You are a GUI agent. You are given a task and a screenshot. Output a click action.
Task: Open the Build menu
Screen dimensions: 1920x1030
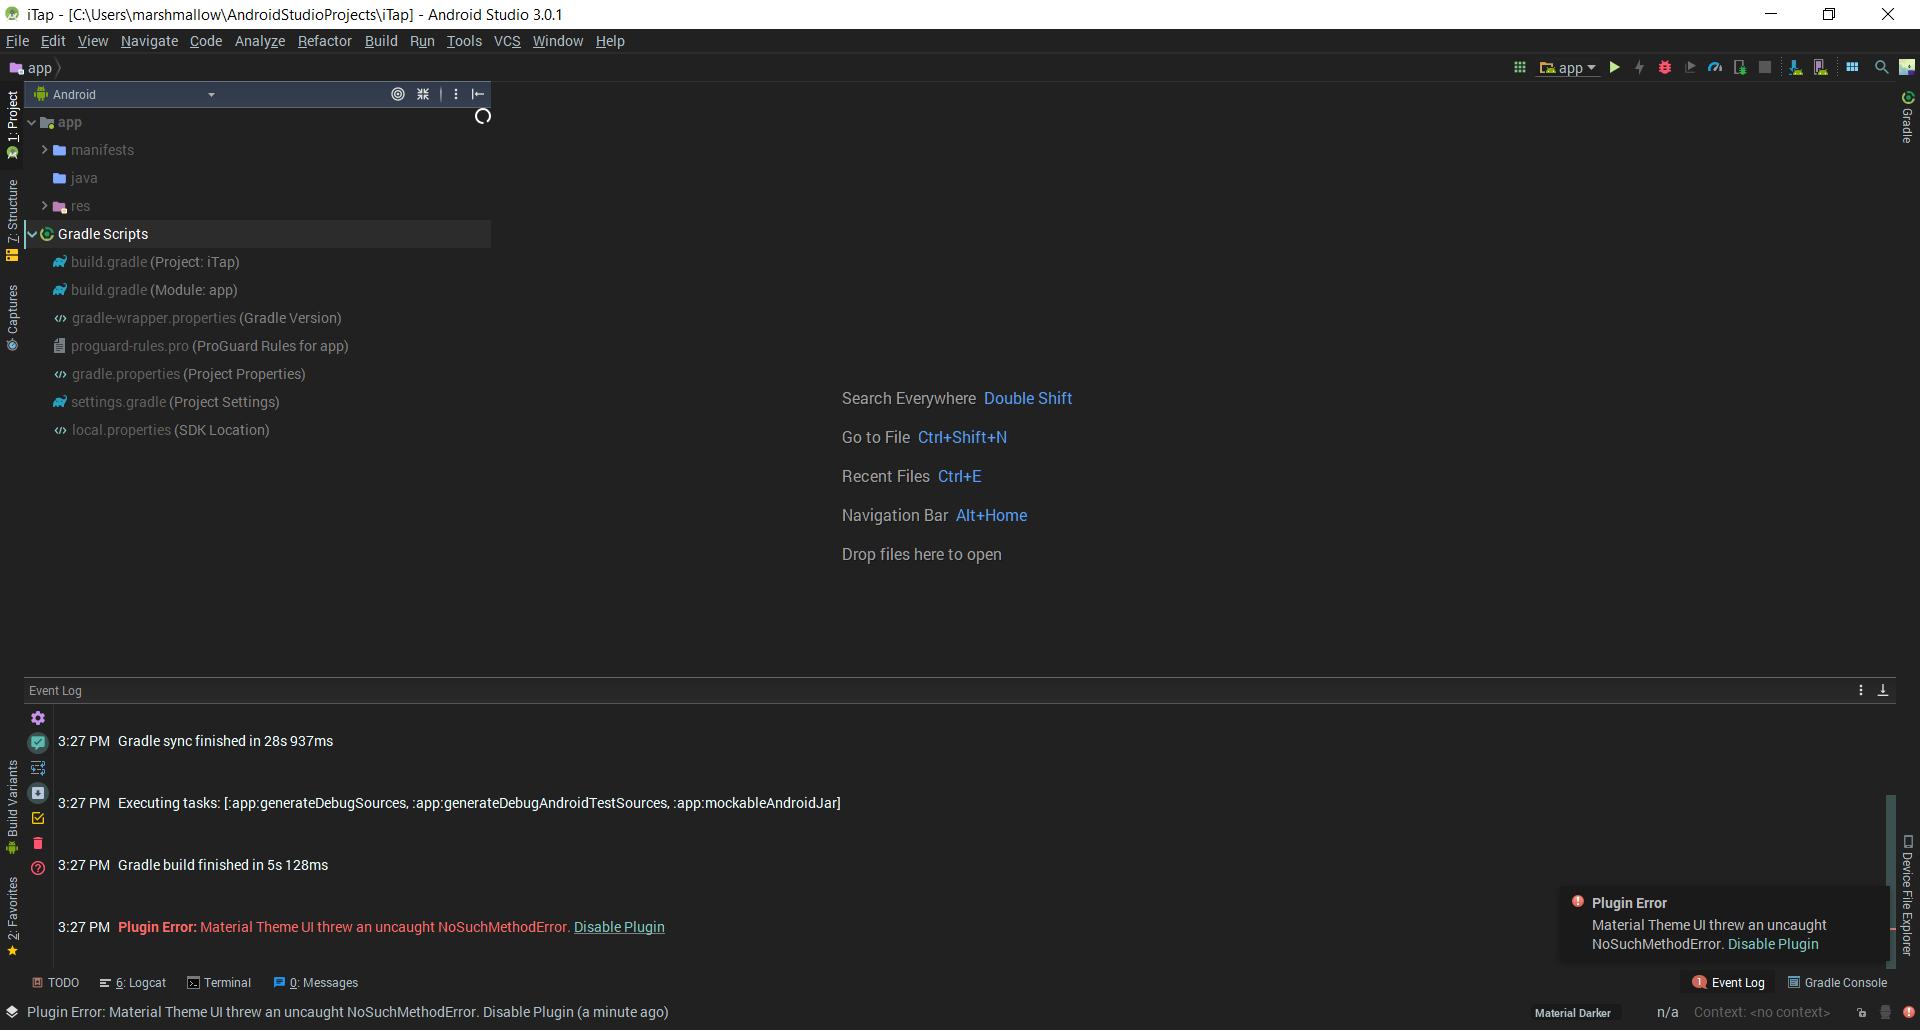click(381, 41)
